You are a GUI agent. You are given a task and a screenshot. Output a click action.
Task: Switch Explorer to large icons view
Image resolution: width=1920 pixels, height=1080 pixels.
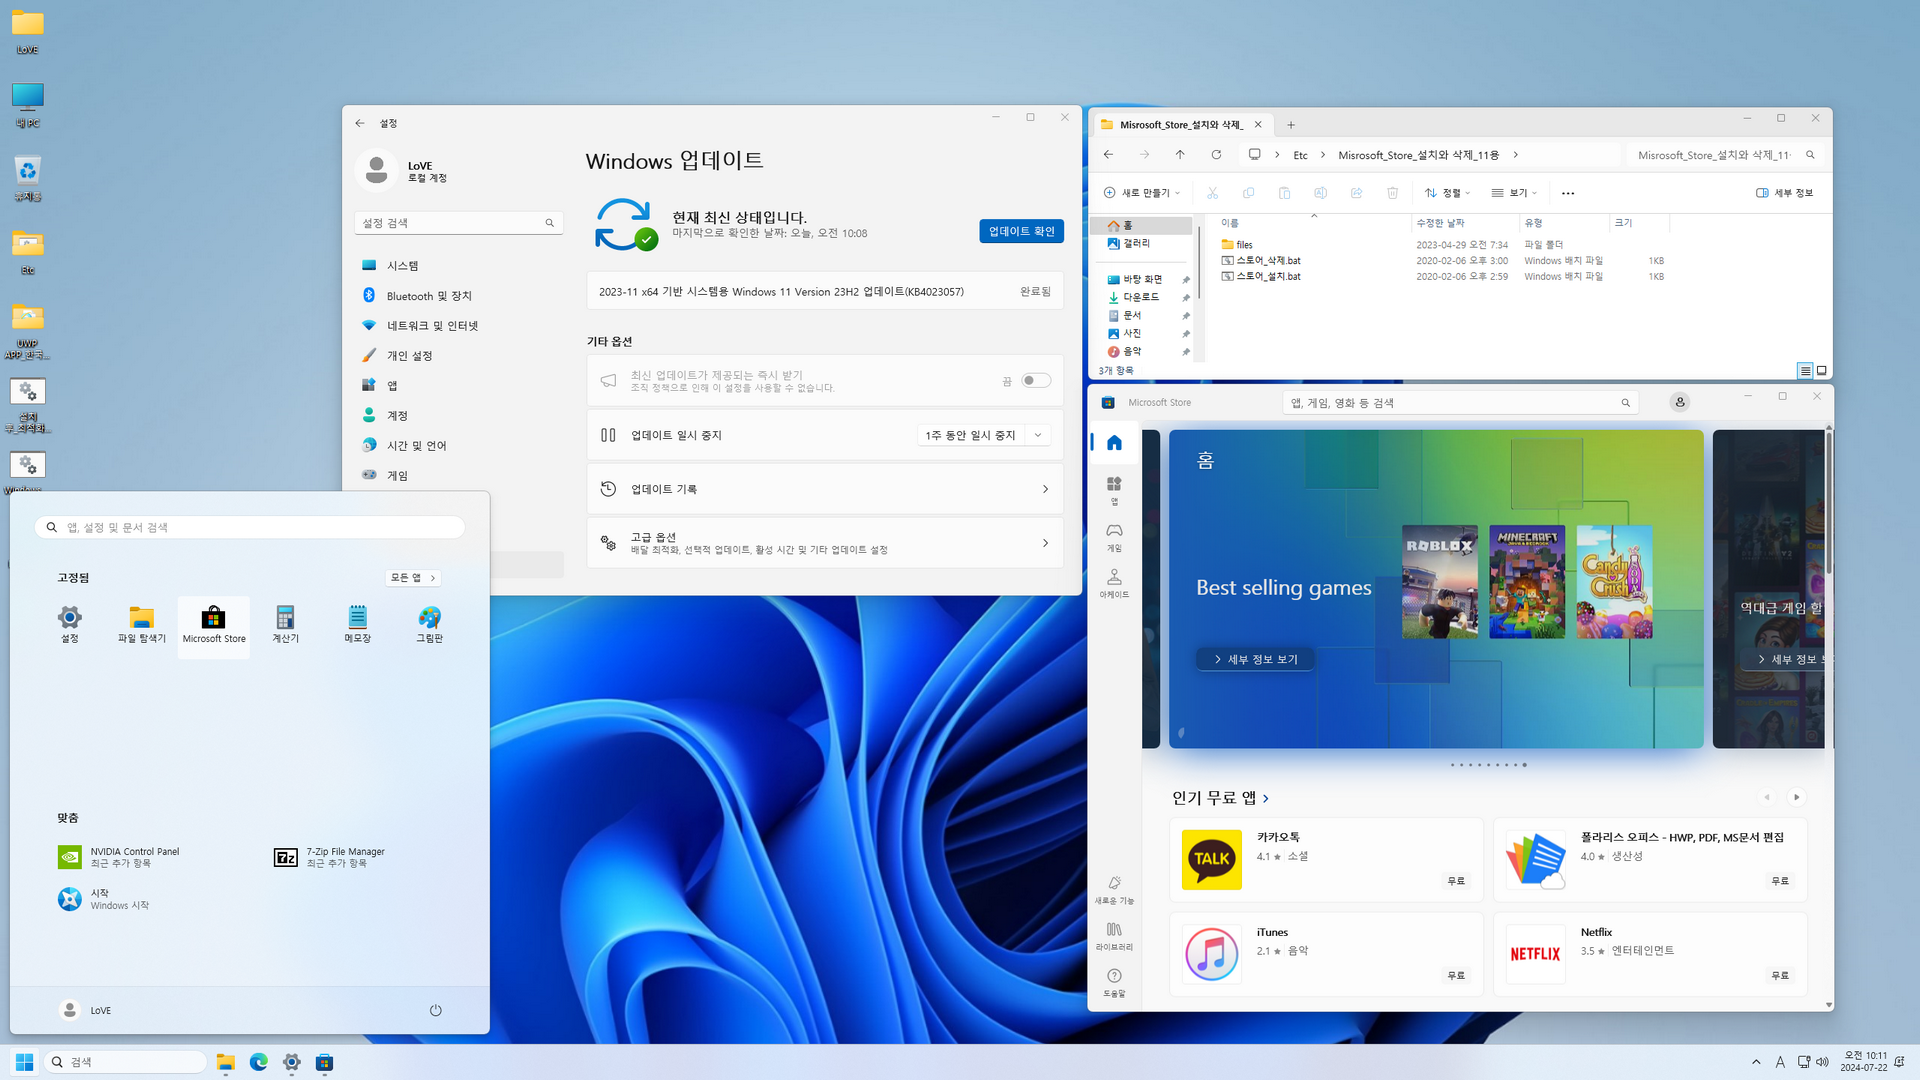(1822, 371)
